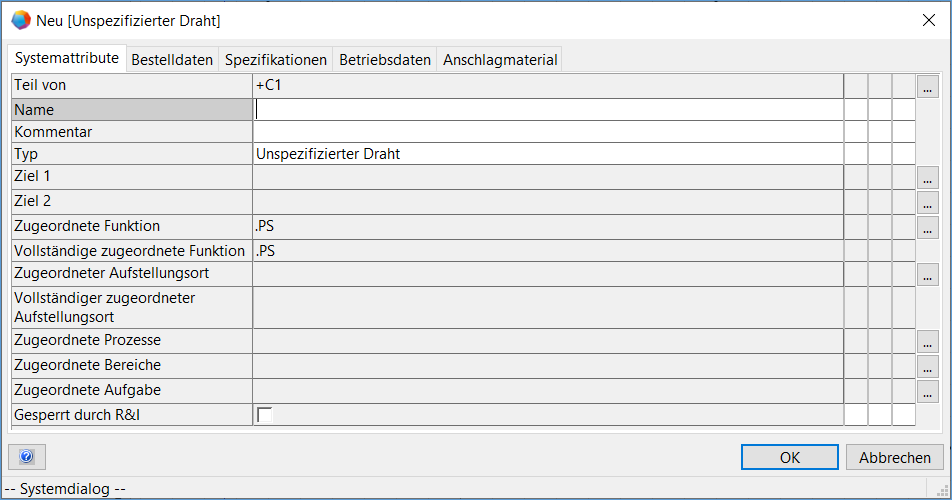Switch to the Spezifikationen tab
This screenshot has height=500, width=952.
276,60
